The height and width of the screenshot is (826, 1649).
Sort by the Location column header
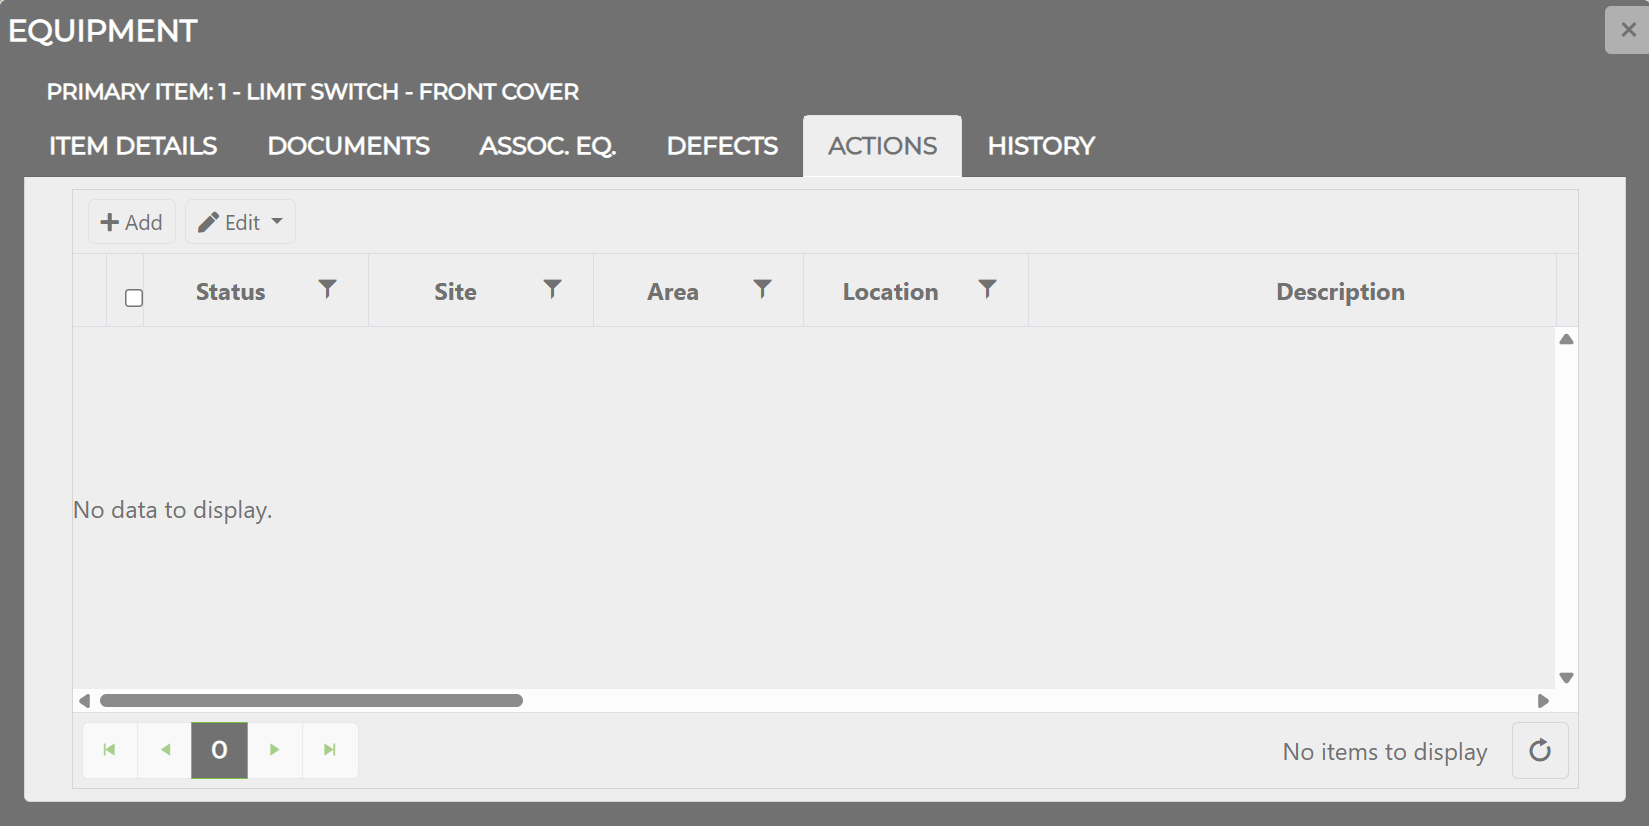(x=890, y=292)
